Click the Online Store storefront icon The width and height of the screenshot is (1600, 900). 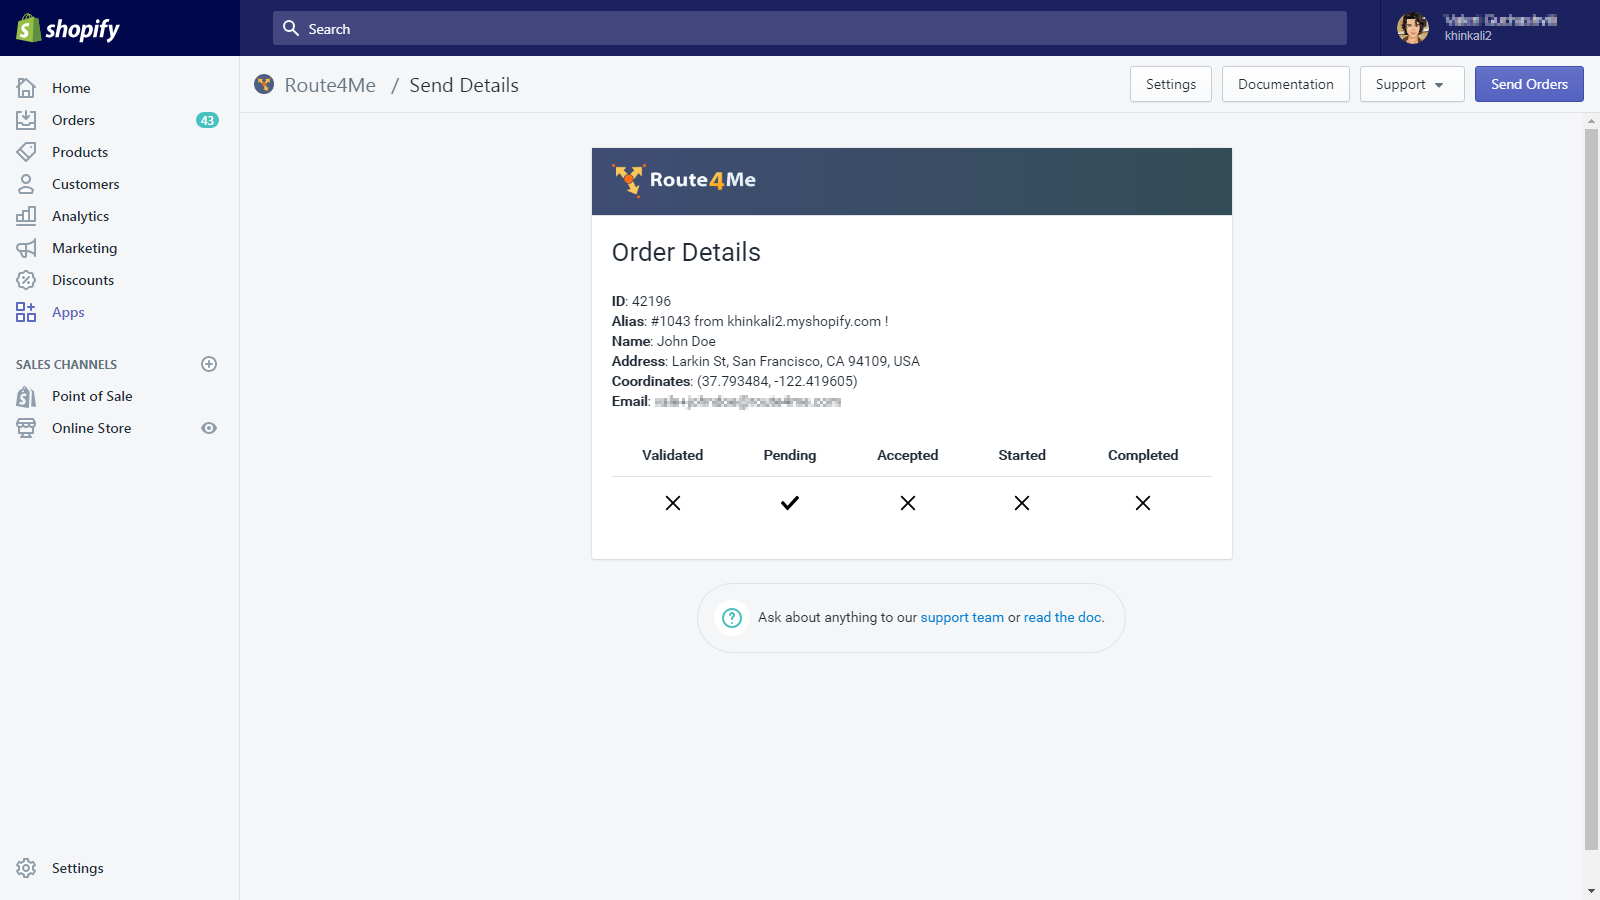coord(26,428)
